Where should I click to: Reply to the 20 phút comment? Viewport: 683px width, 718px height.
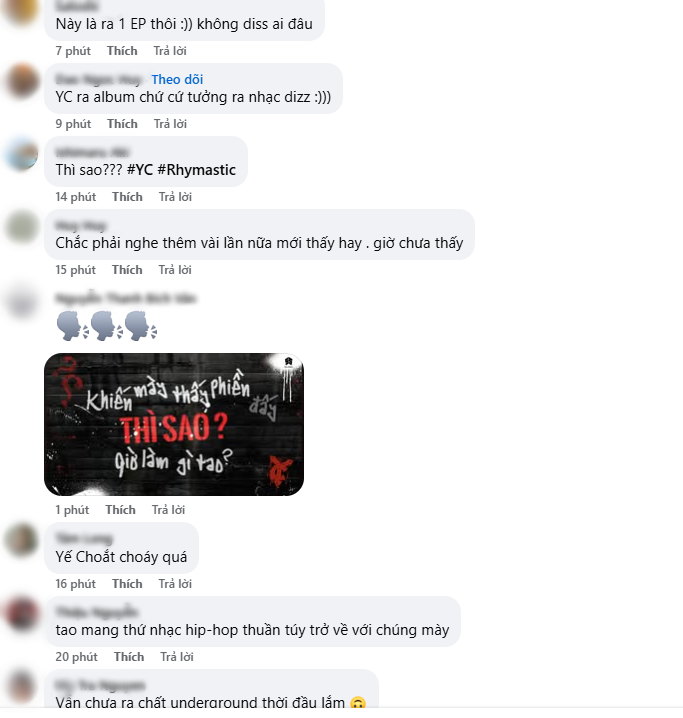177,657
